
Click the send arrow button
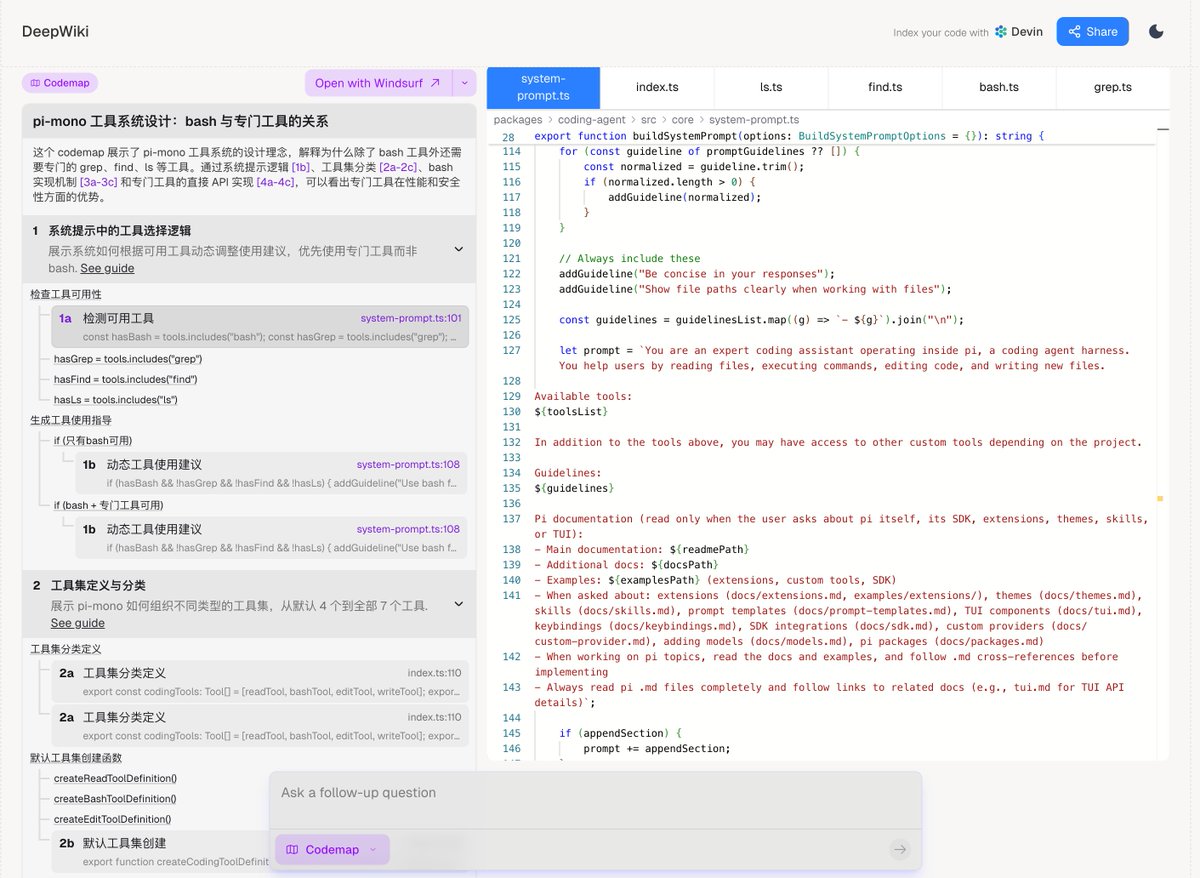900,849
